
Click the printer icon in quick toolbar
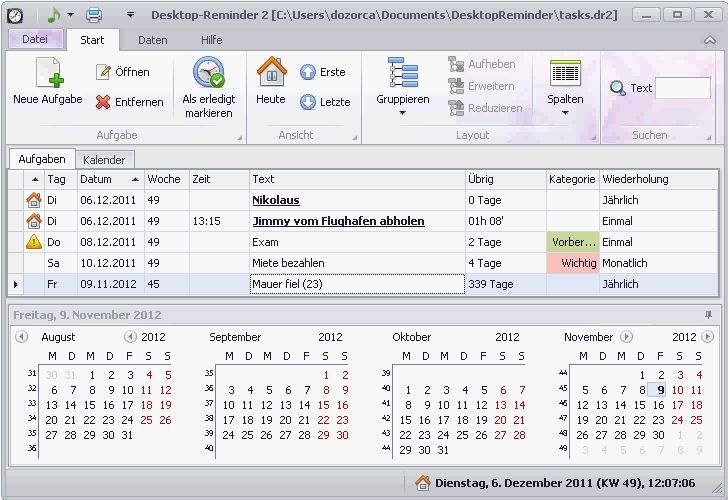[x=94, y=15]
